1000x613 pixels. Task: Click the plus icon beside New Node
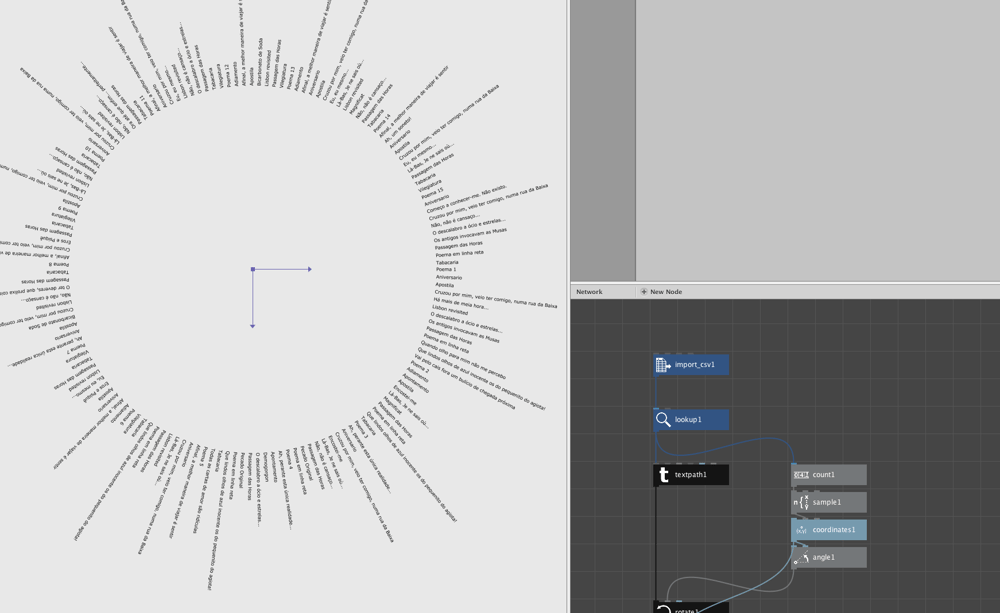(643, 292)
